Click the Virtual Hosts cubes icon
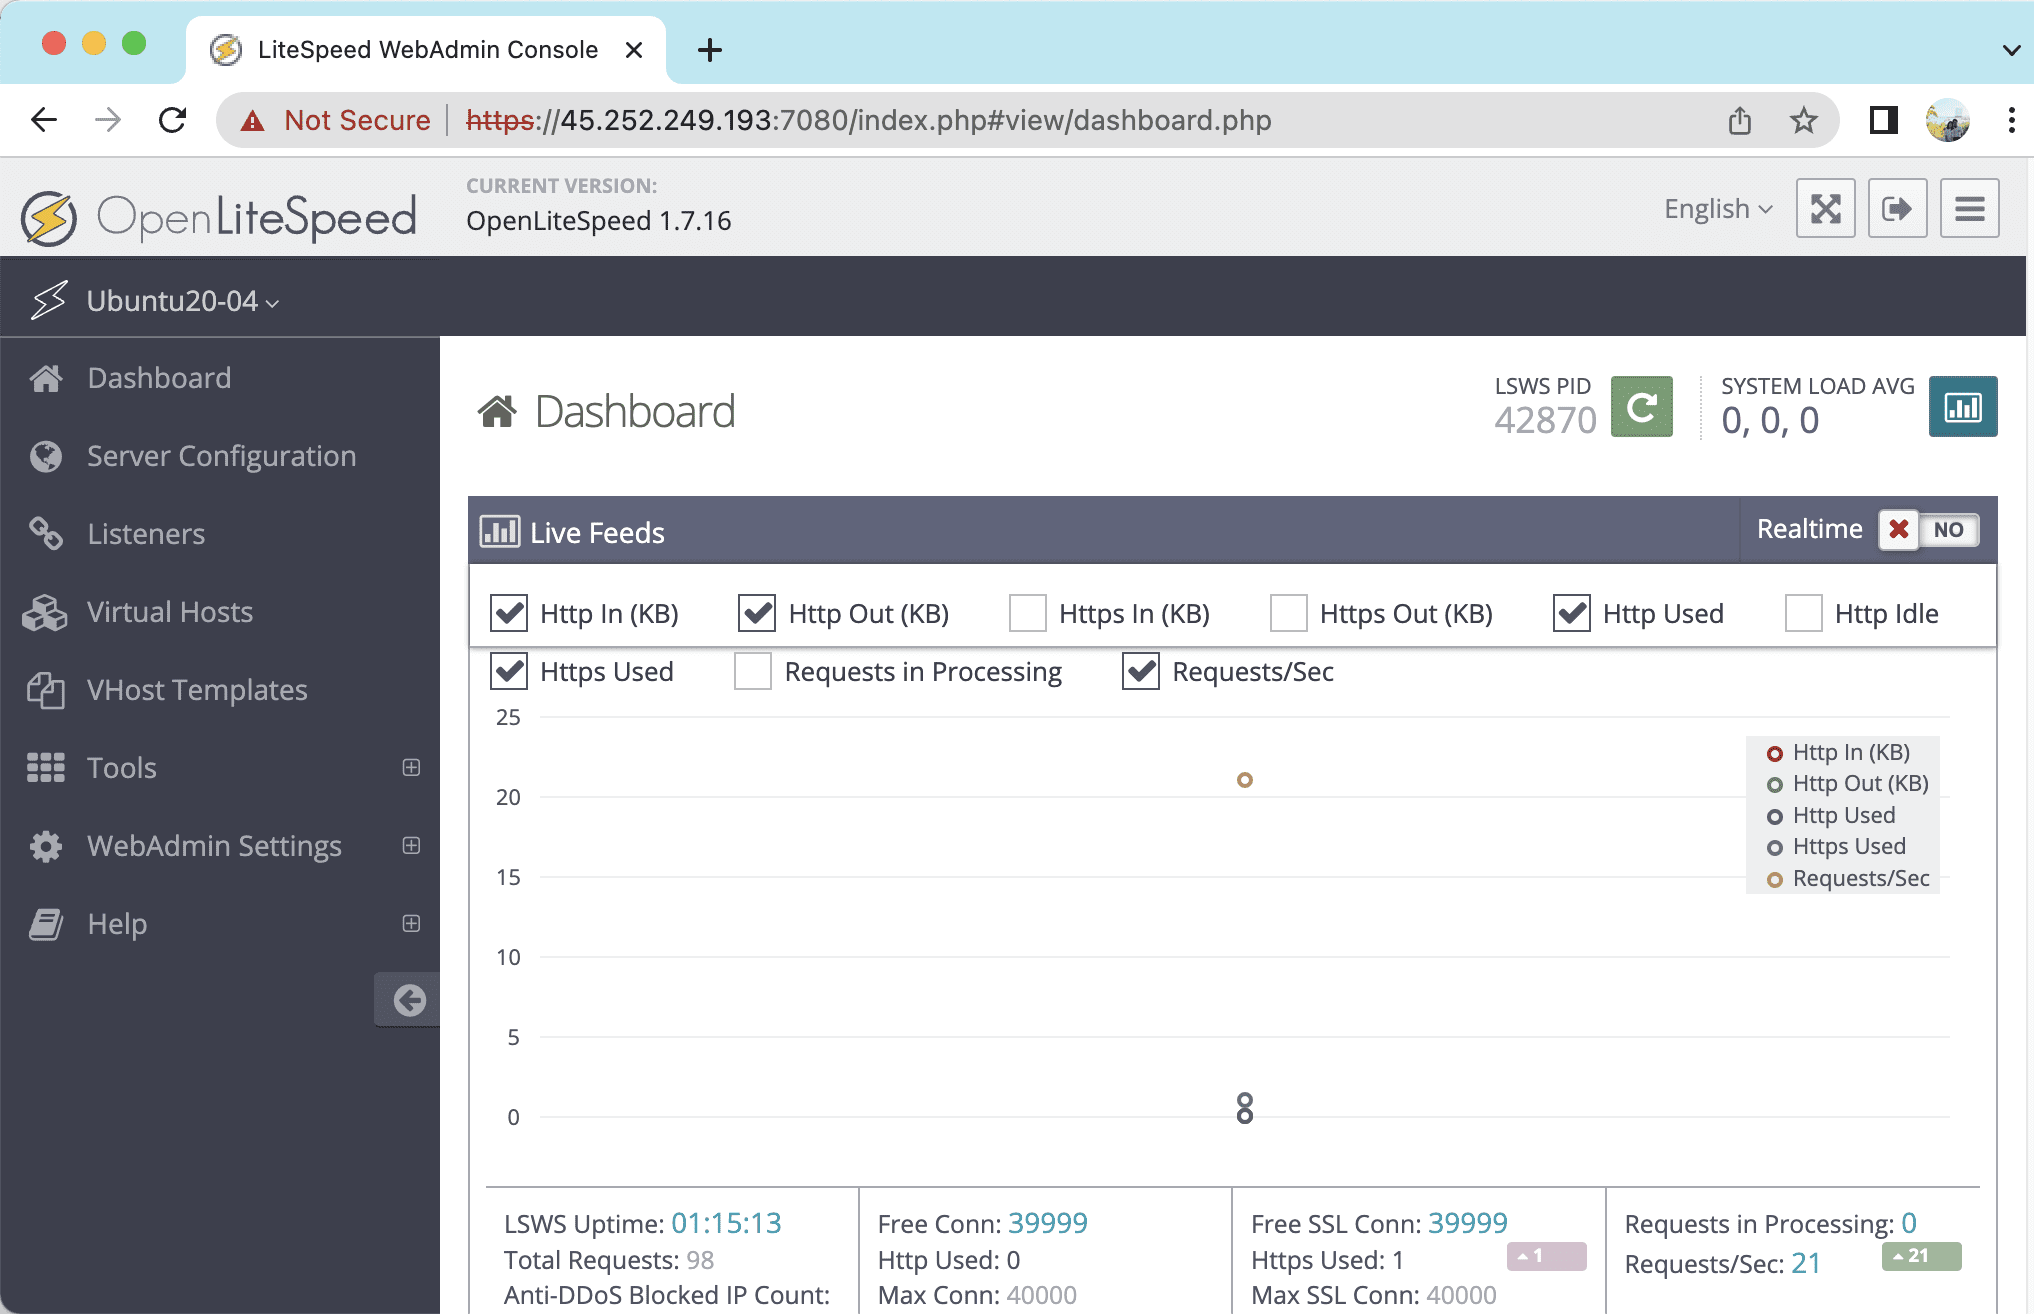This screenshot has height=1314, width=2034. tap(45, 612)
